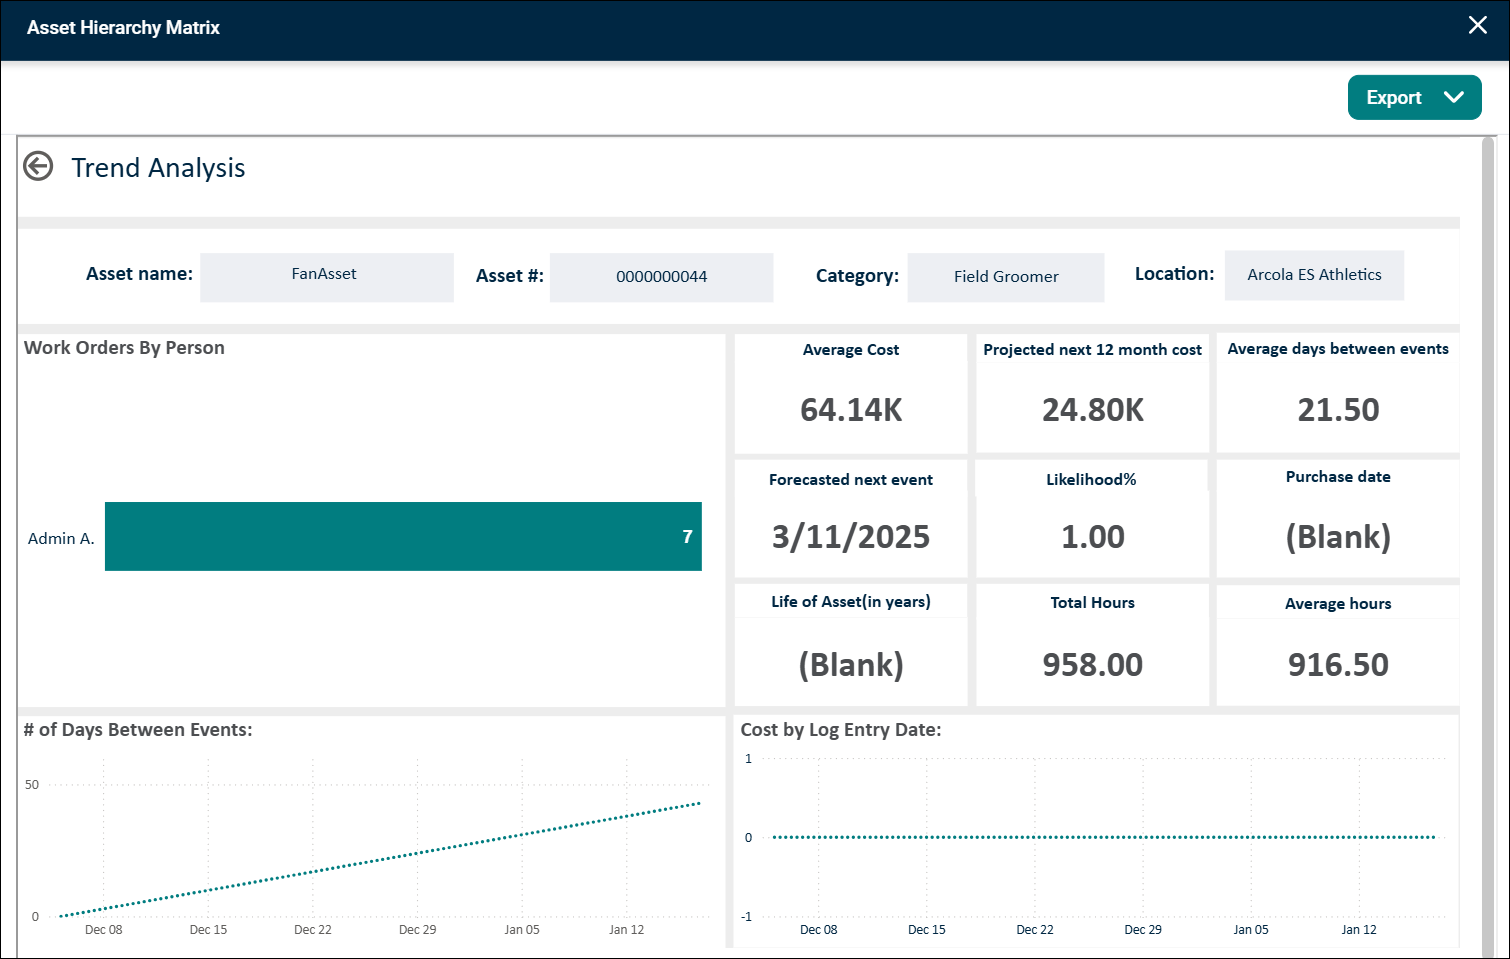Click the Cost by Log Entry Date line
Screen dimensions: 1510x959
(x=1104, y=837)
